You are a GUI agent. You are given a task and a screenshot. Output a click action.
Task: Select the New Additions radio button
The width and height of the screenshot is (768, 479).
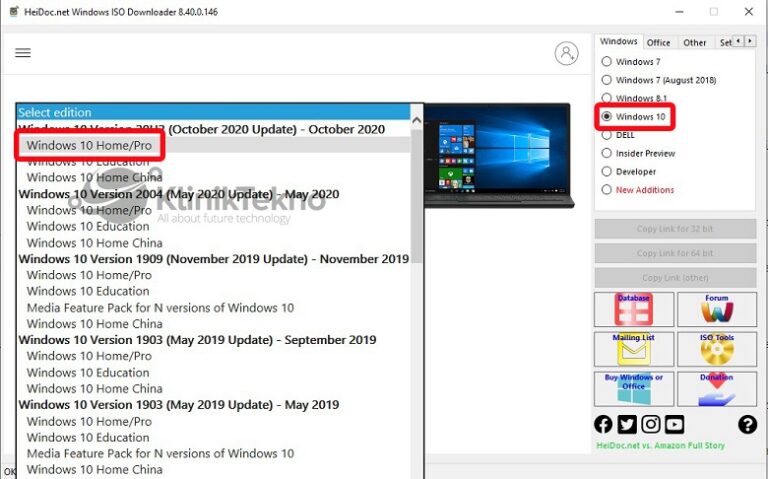(606, 190)
